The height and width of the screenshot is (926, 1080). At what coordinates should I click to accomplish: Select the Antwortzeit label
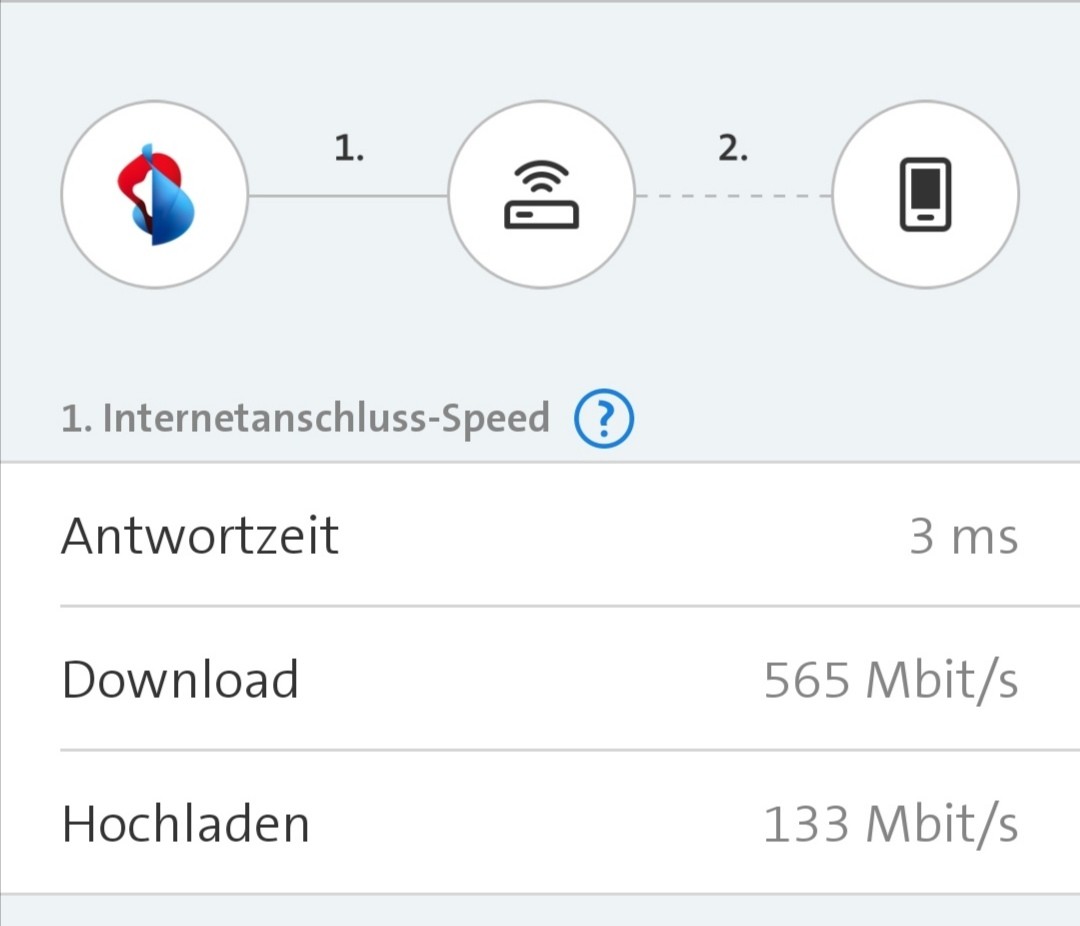pyautogui.click(x=200, y=536)
